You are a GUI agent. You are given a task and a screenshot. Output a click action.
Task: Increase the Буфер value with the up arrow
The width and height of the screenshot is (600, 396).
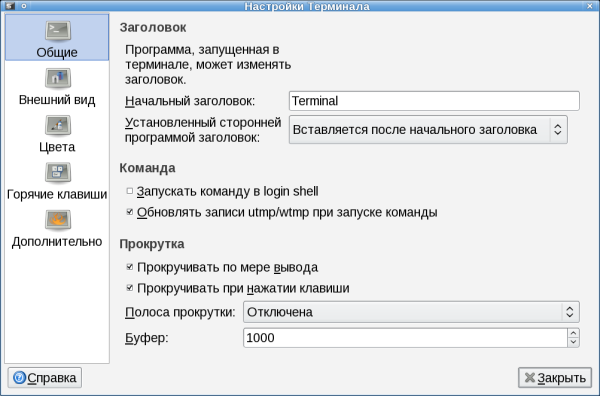click(x=573, y=333)
